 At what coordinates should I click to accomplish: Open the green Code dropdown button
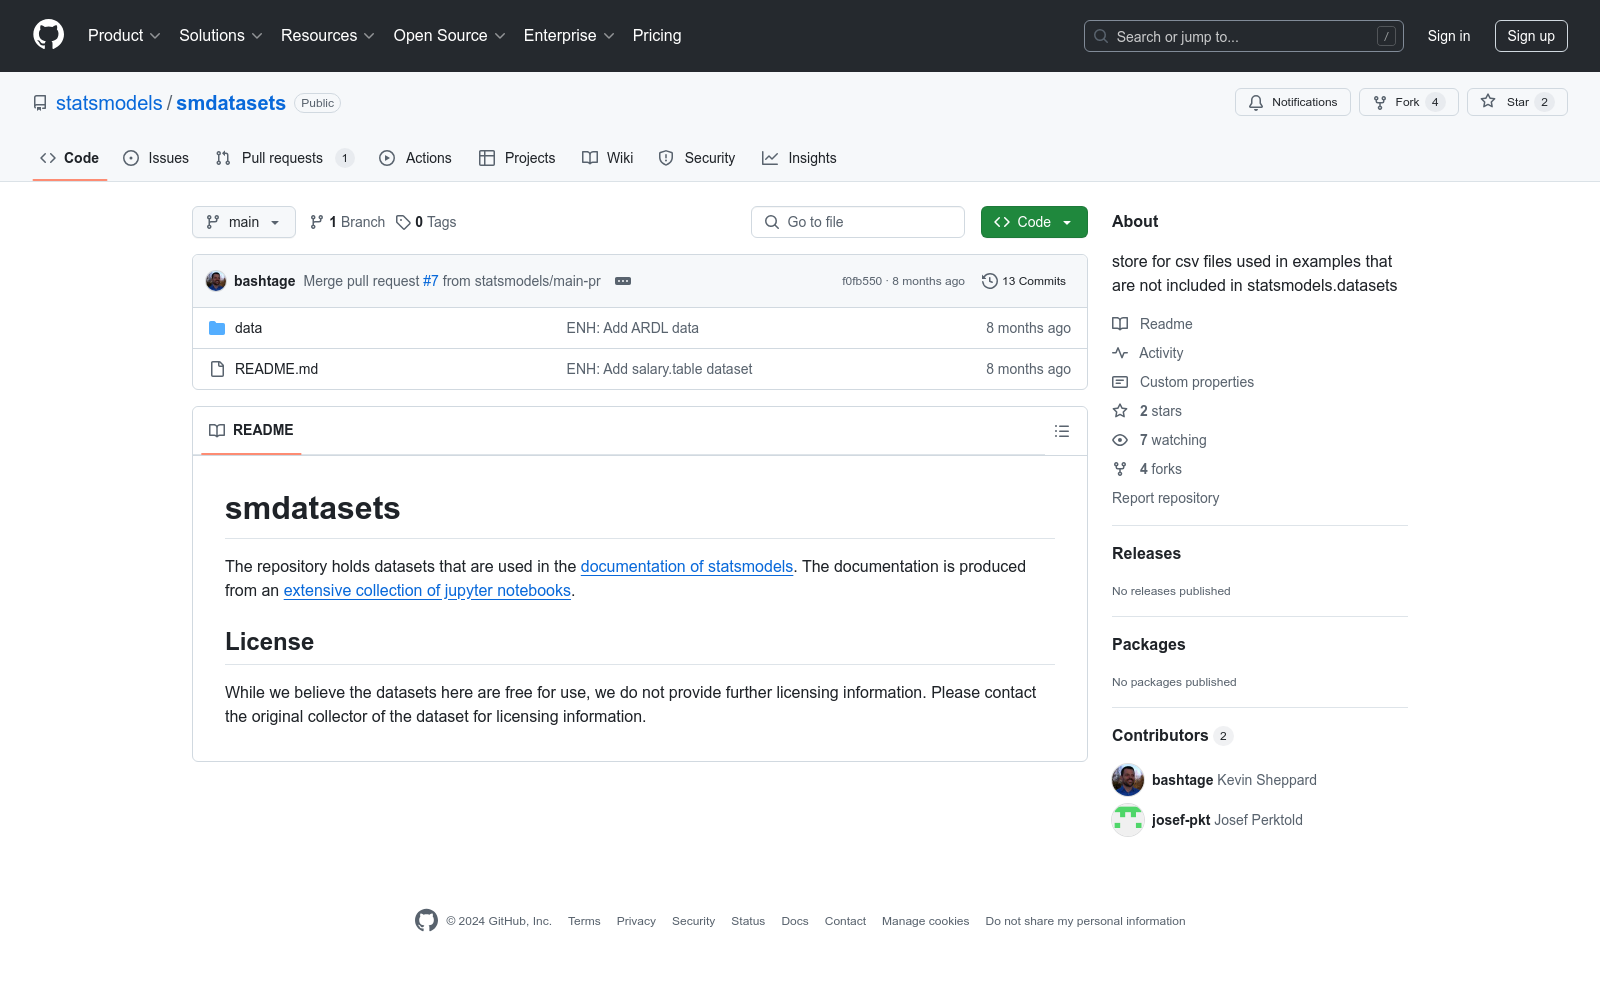(1034, 222)
